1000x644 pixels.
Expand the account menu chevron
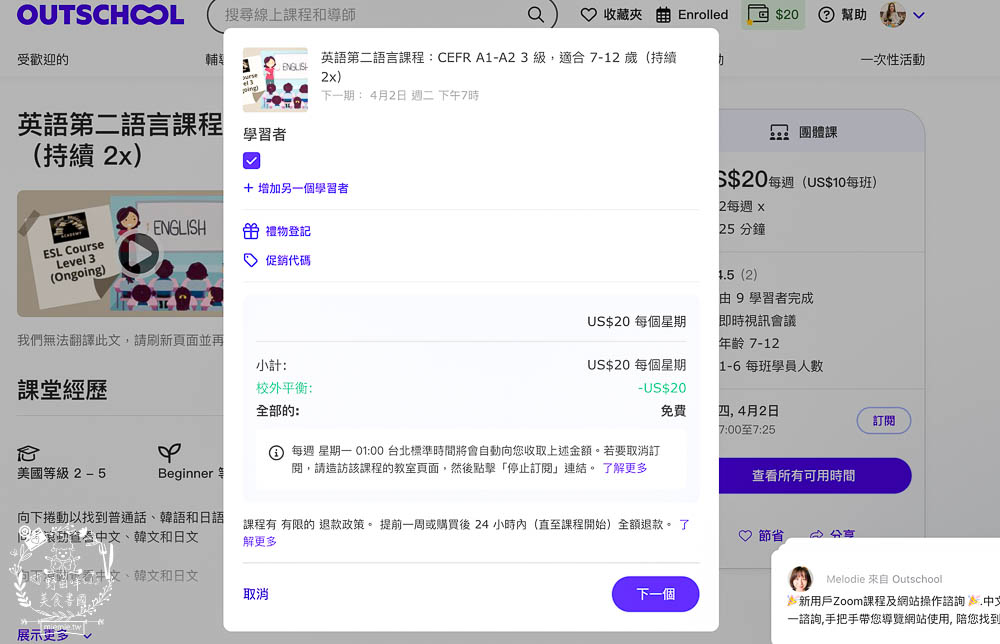918,15
